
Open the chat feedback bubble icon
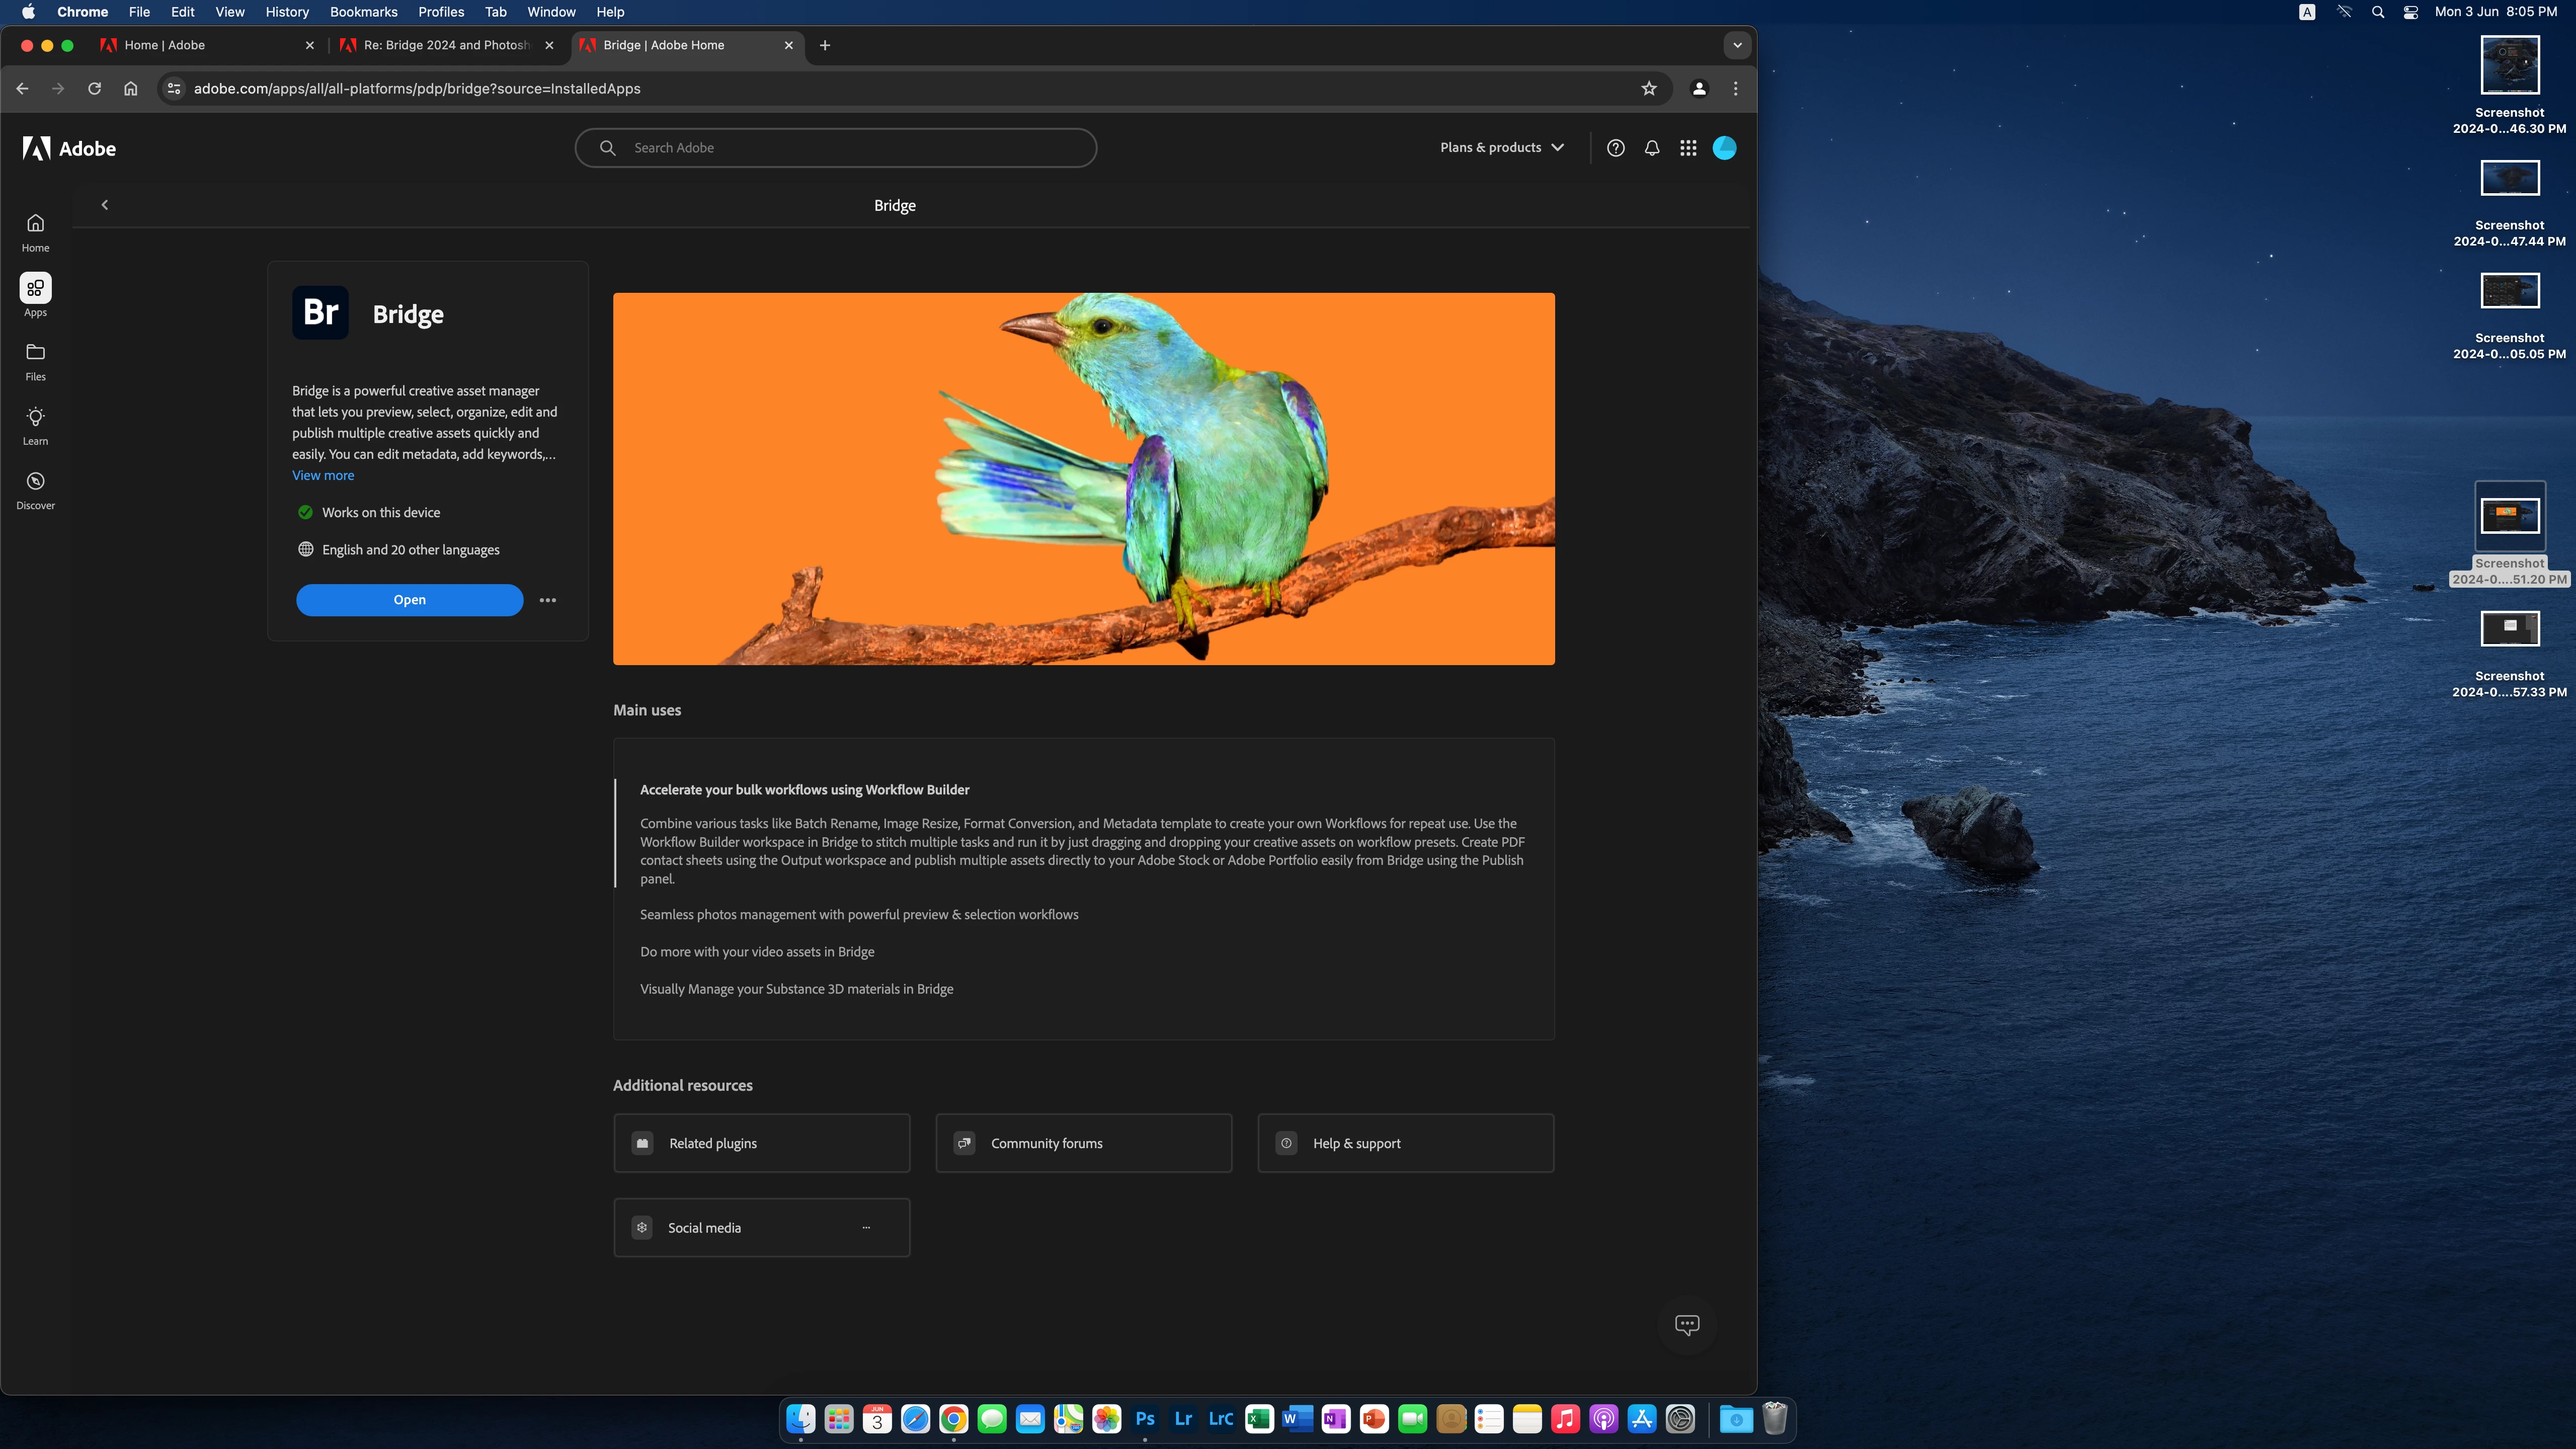point(1687,1325)
